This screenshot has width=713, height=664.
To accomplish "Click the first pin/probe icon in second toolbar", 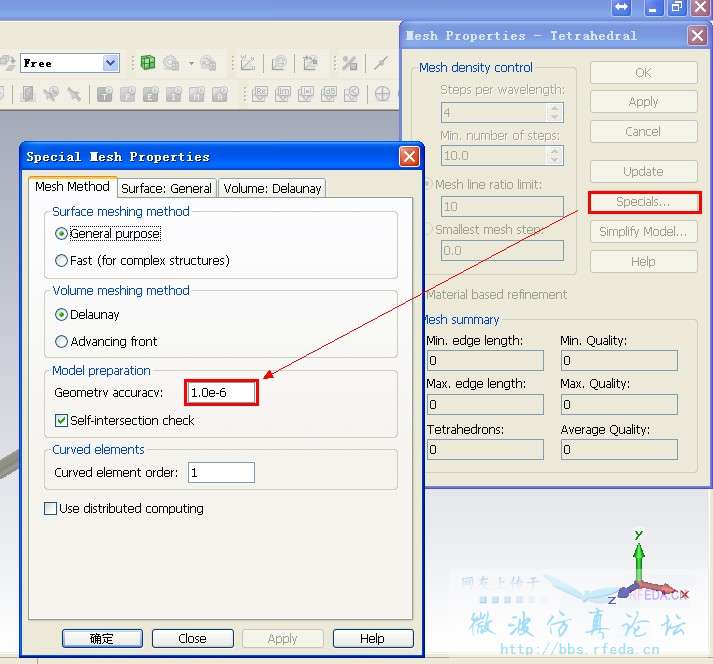I will tap(51, 94).
